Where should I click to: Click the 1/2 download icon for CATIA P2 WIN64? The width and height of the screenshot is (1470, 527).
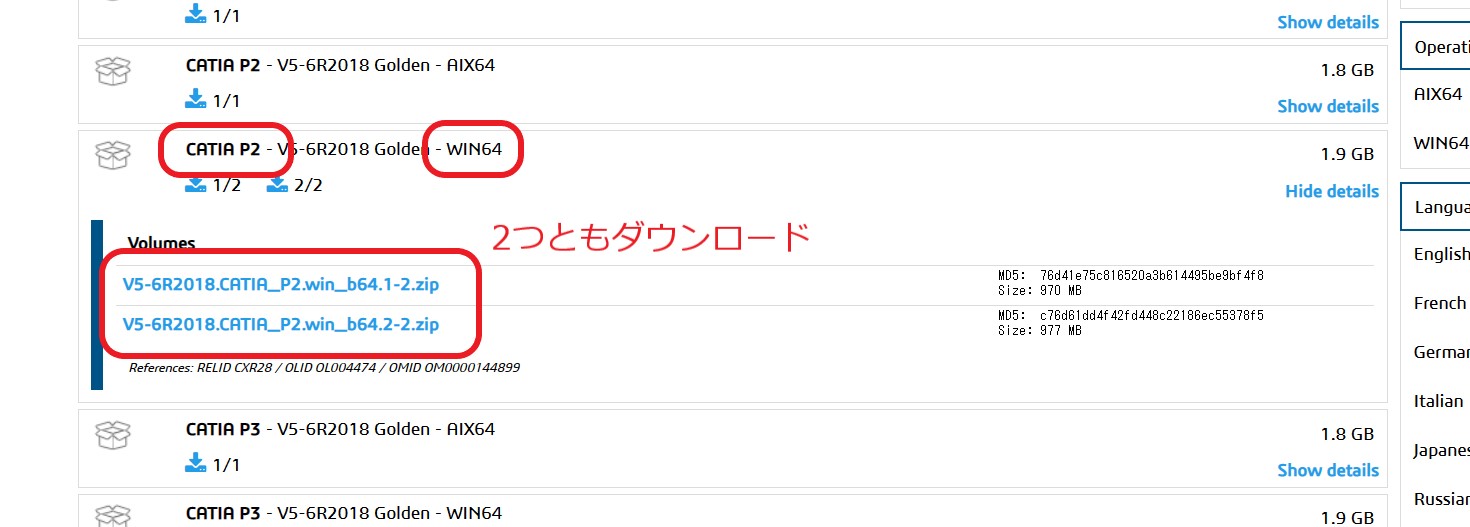point(196,185)
